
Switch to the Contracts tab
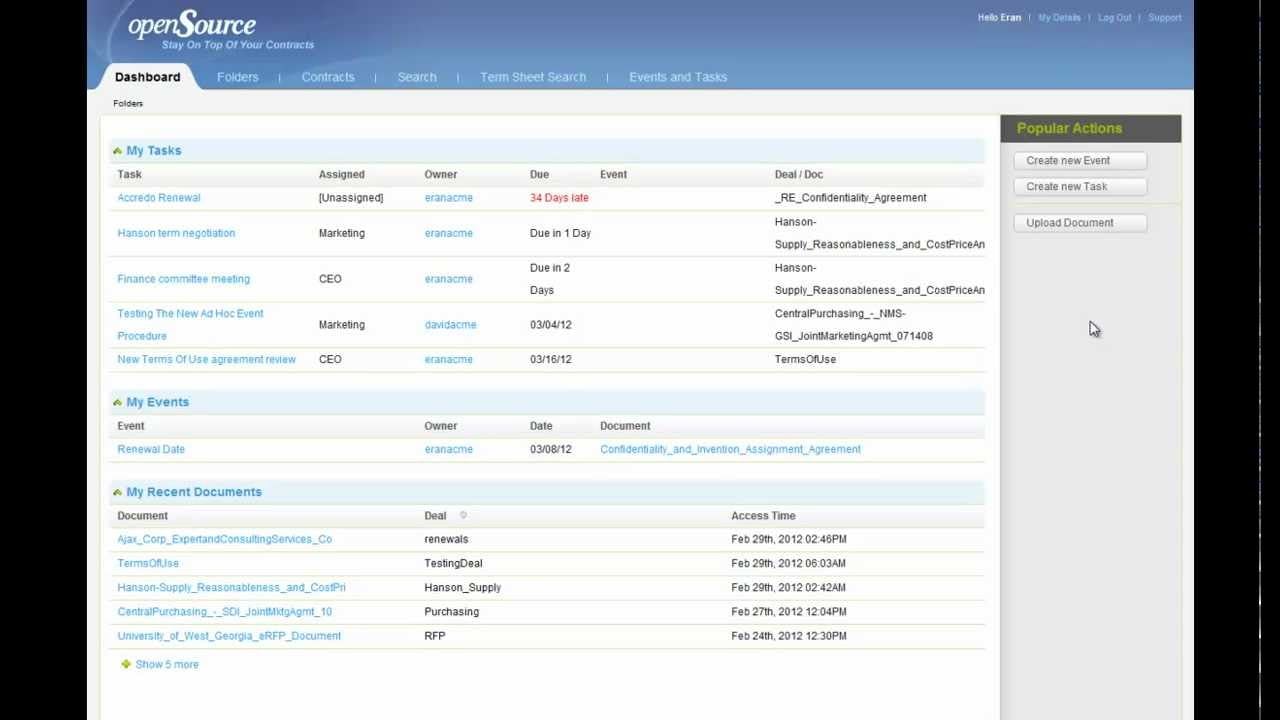[x=328, y=76]
